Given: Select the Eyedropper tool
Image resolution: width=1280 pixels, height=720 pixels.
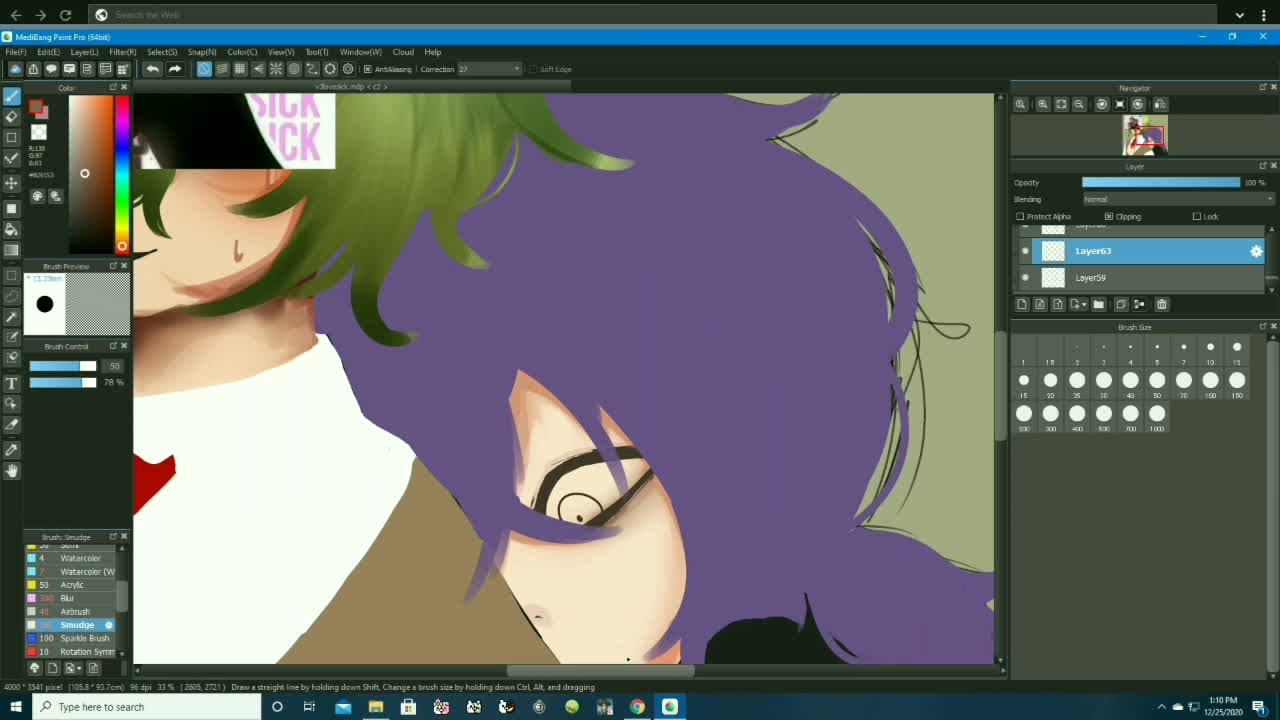Looking at the screenshot, I should click(x=12, y=450).
